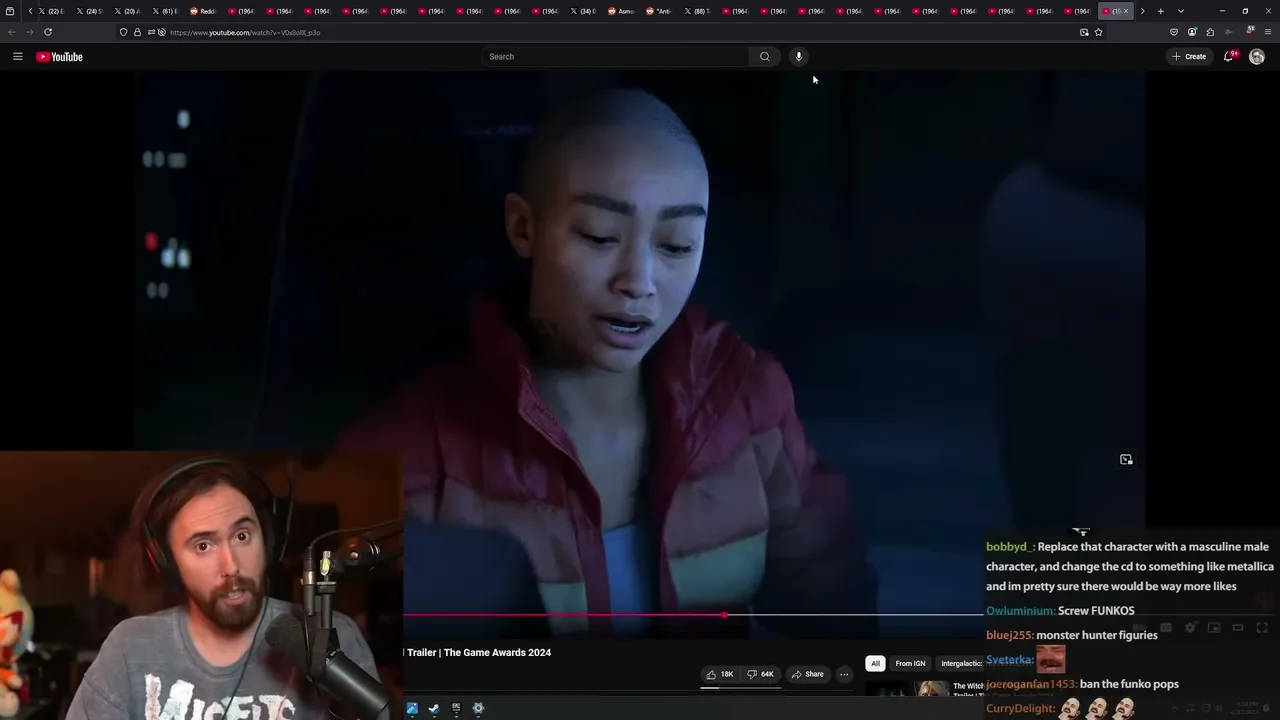Start voice search with the microphone
The width and height of the screenshot is (1280, 720).
click(799, 57)
